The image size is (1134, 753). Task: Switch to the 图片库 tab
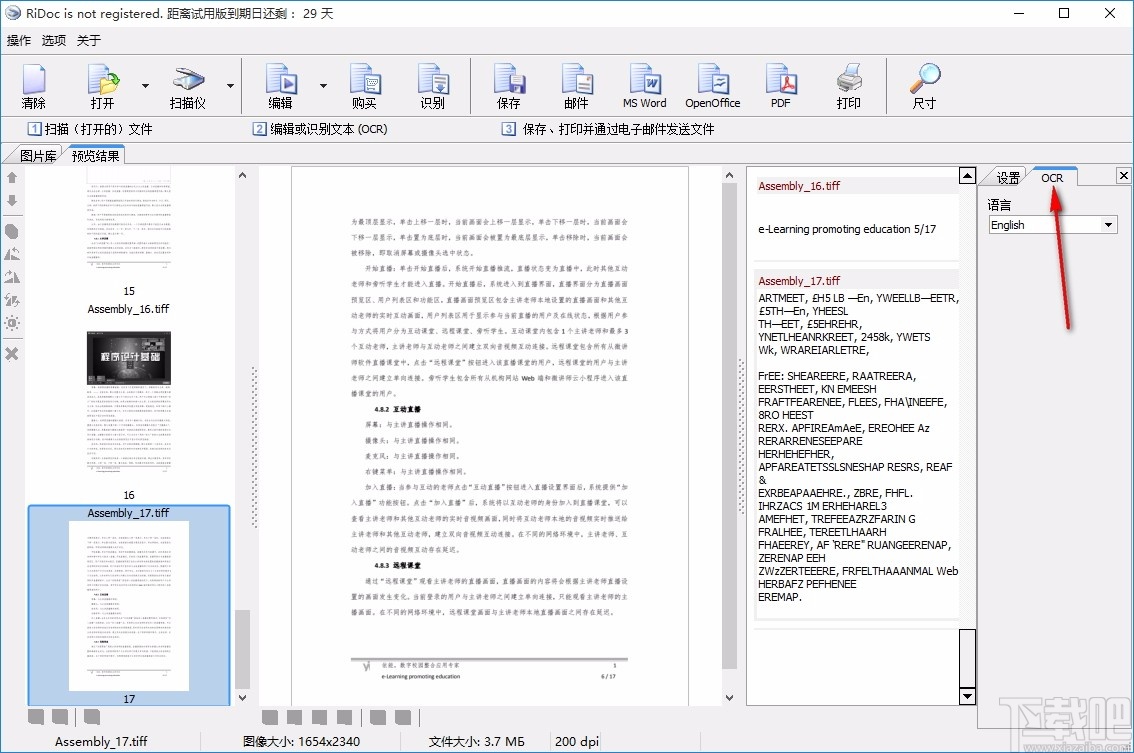point(38,156)
